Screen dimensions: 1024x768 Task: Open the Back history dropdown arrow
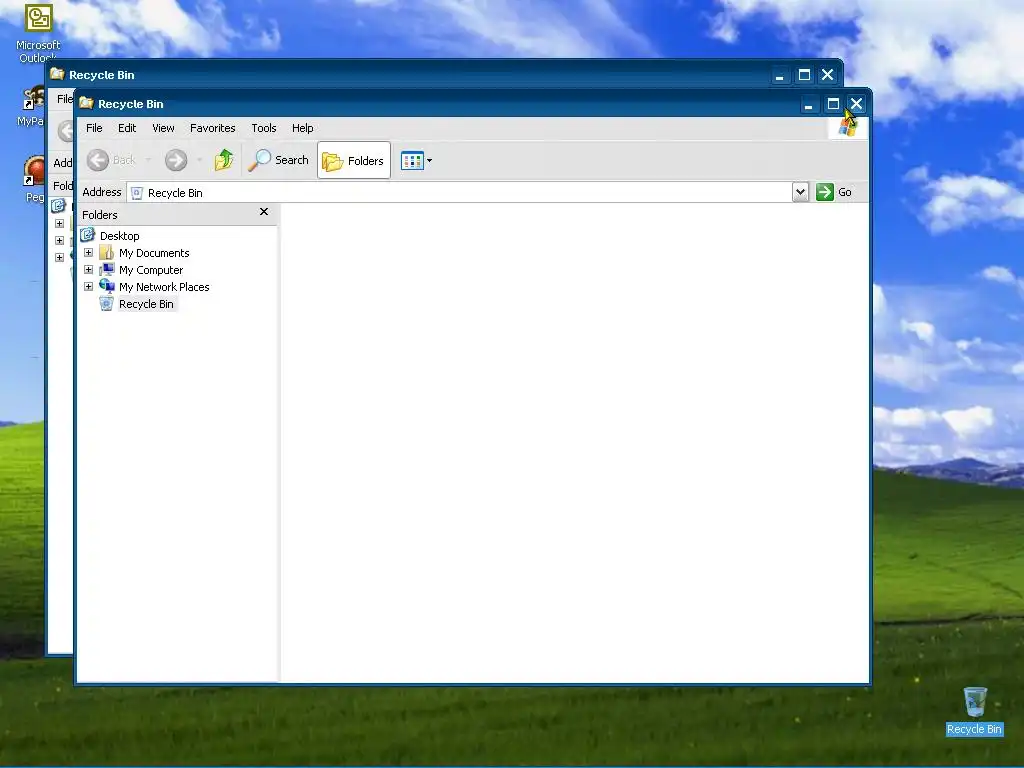tap(148, 160)
